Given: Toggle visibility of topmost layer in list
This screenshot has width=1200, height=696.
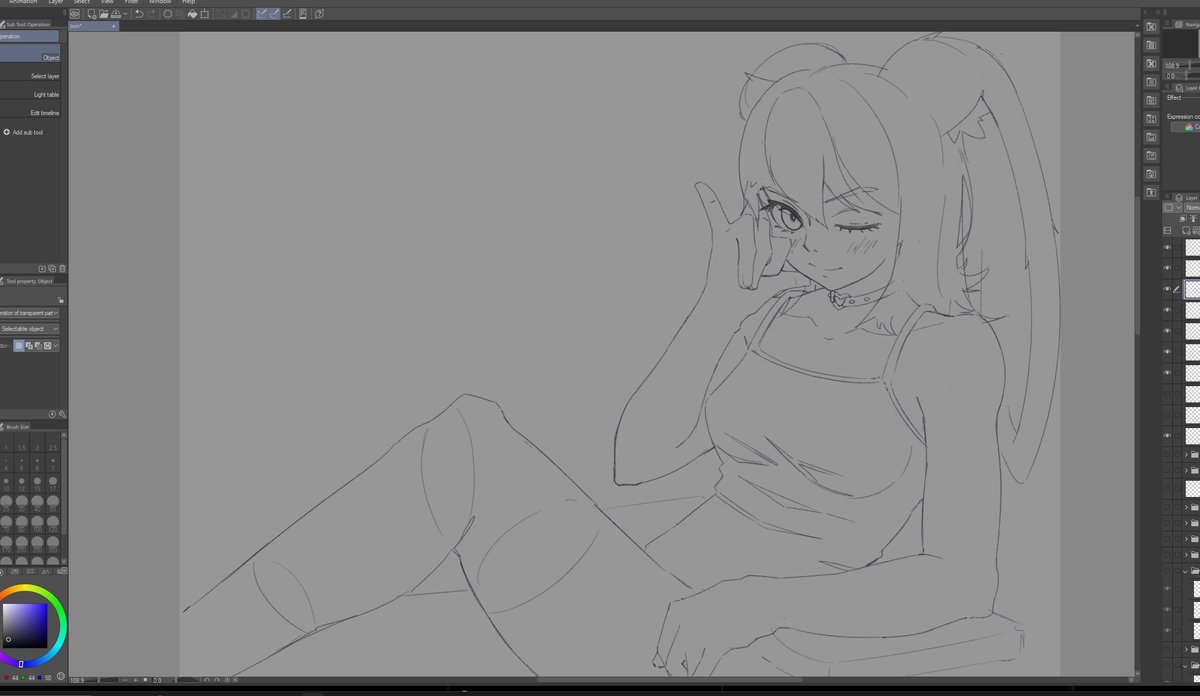Looking at the screenshot, I should 1167,247.
